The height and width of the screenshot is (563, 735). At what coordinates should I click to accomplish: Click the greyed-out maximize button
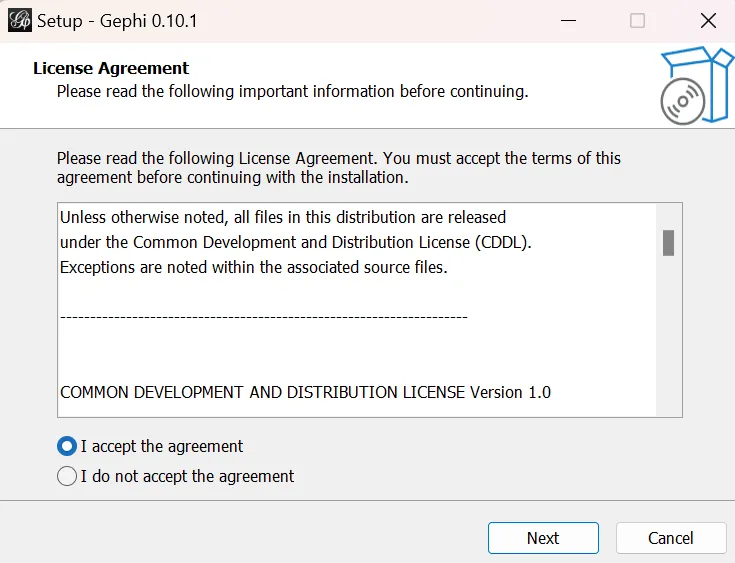click(637, 20)
